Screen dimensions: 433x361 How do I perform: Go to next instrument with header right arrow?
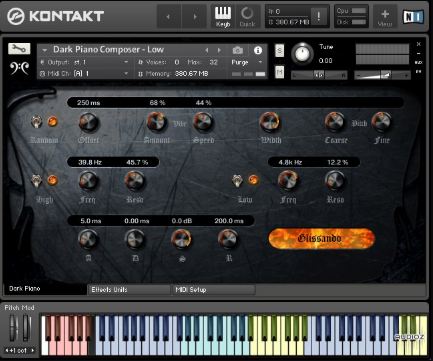coord(195,16)
